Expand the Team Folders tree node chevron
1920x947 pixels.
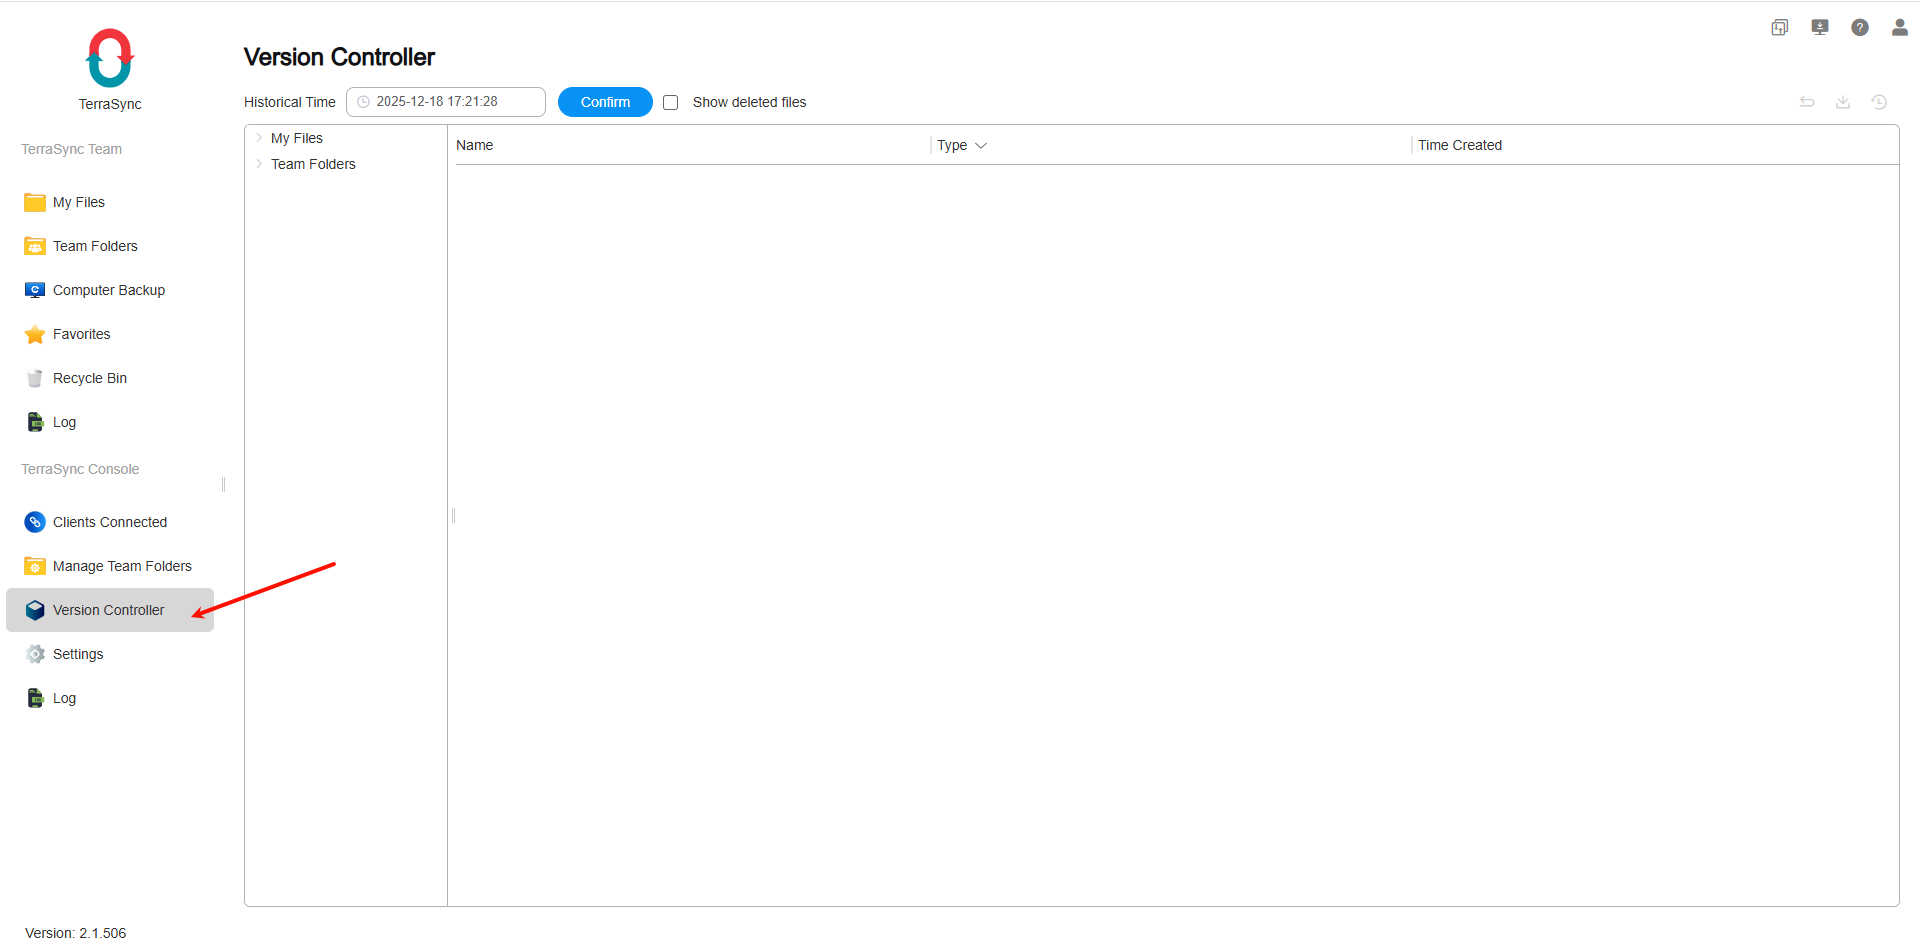pos(259,164)
